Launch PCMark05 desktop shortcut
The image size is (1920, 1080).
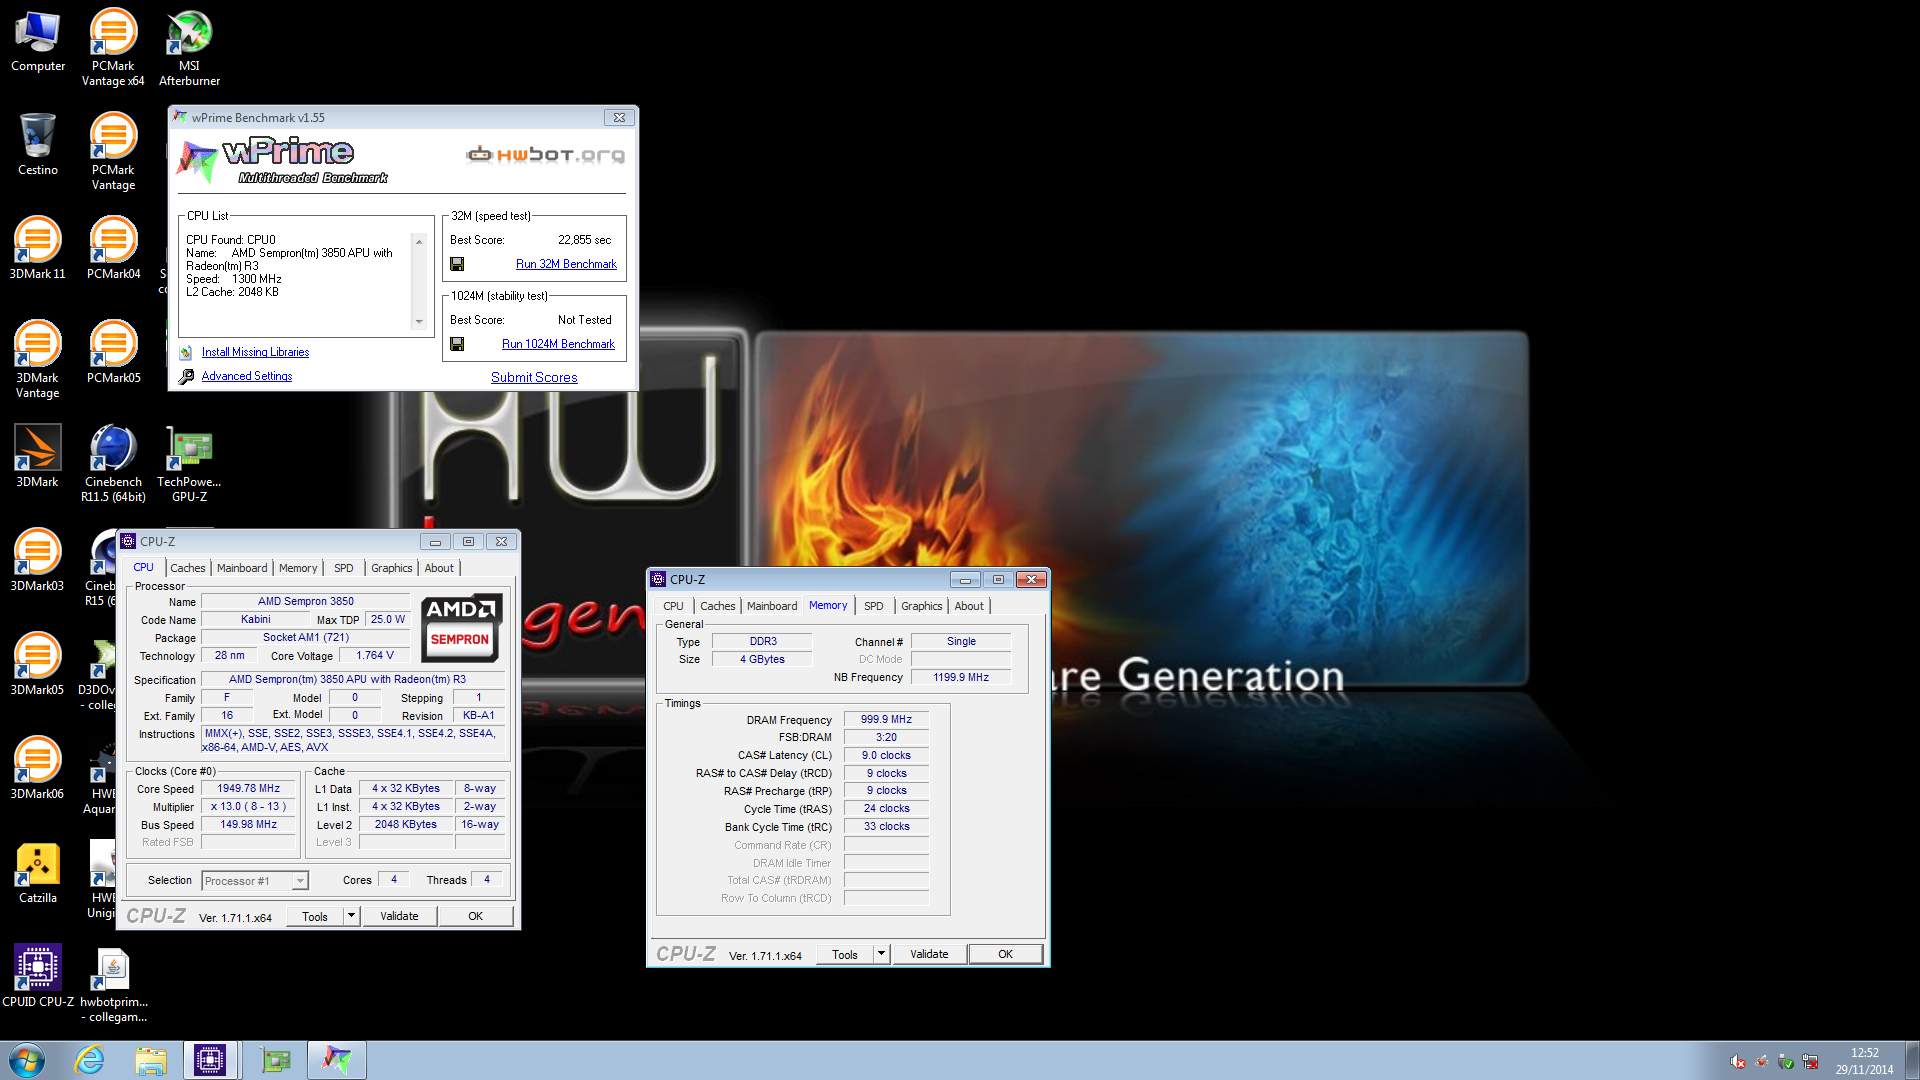(113, 352)
